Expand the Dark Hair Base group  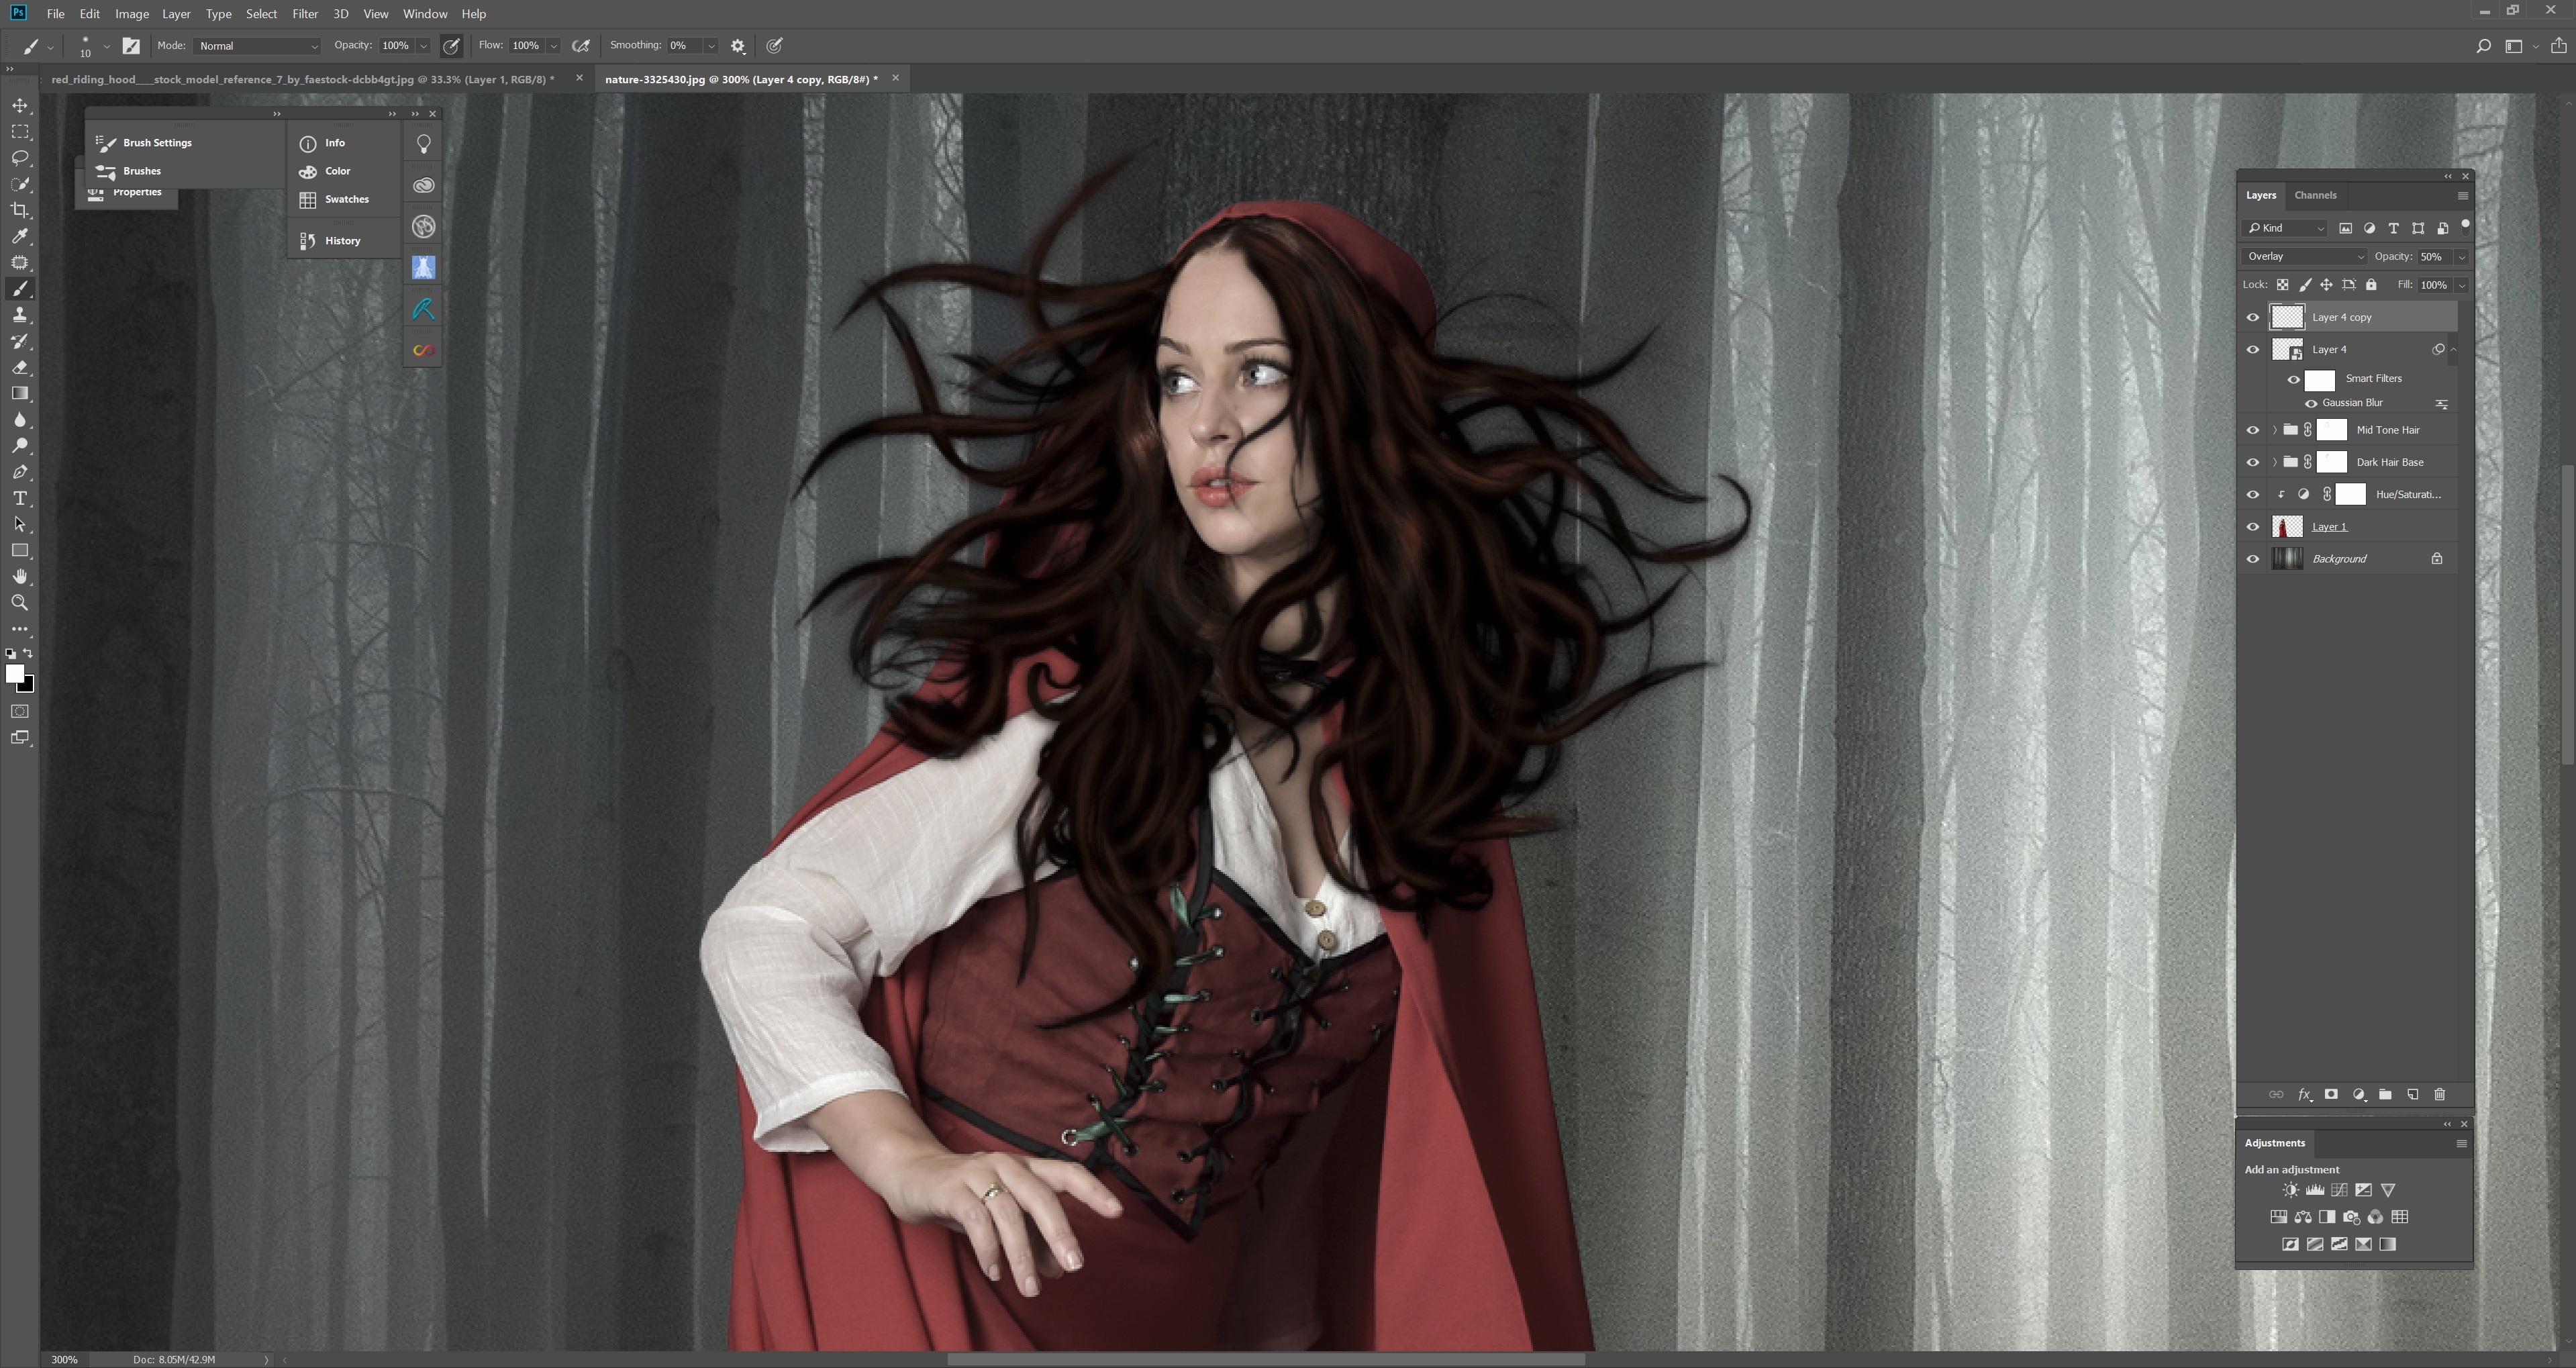point(2275,462)
